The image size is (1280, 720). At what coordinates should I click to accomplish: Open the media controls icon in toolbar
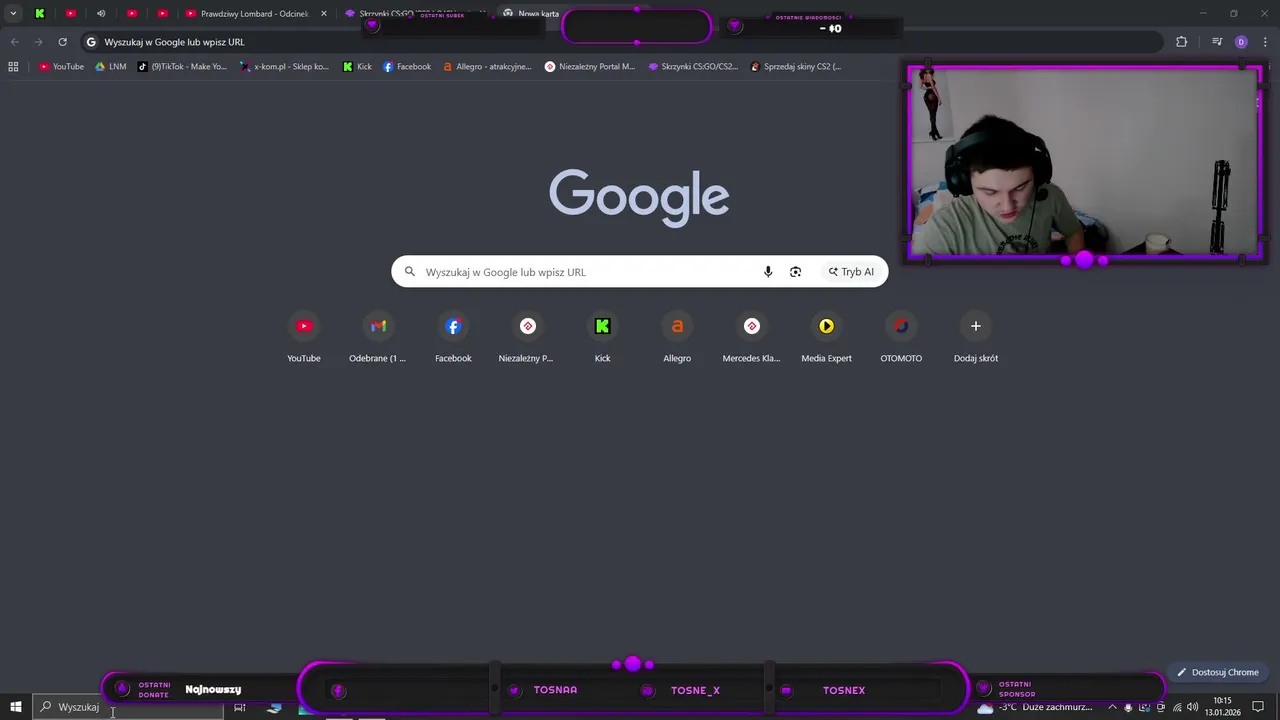(1217, 42)
